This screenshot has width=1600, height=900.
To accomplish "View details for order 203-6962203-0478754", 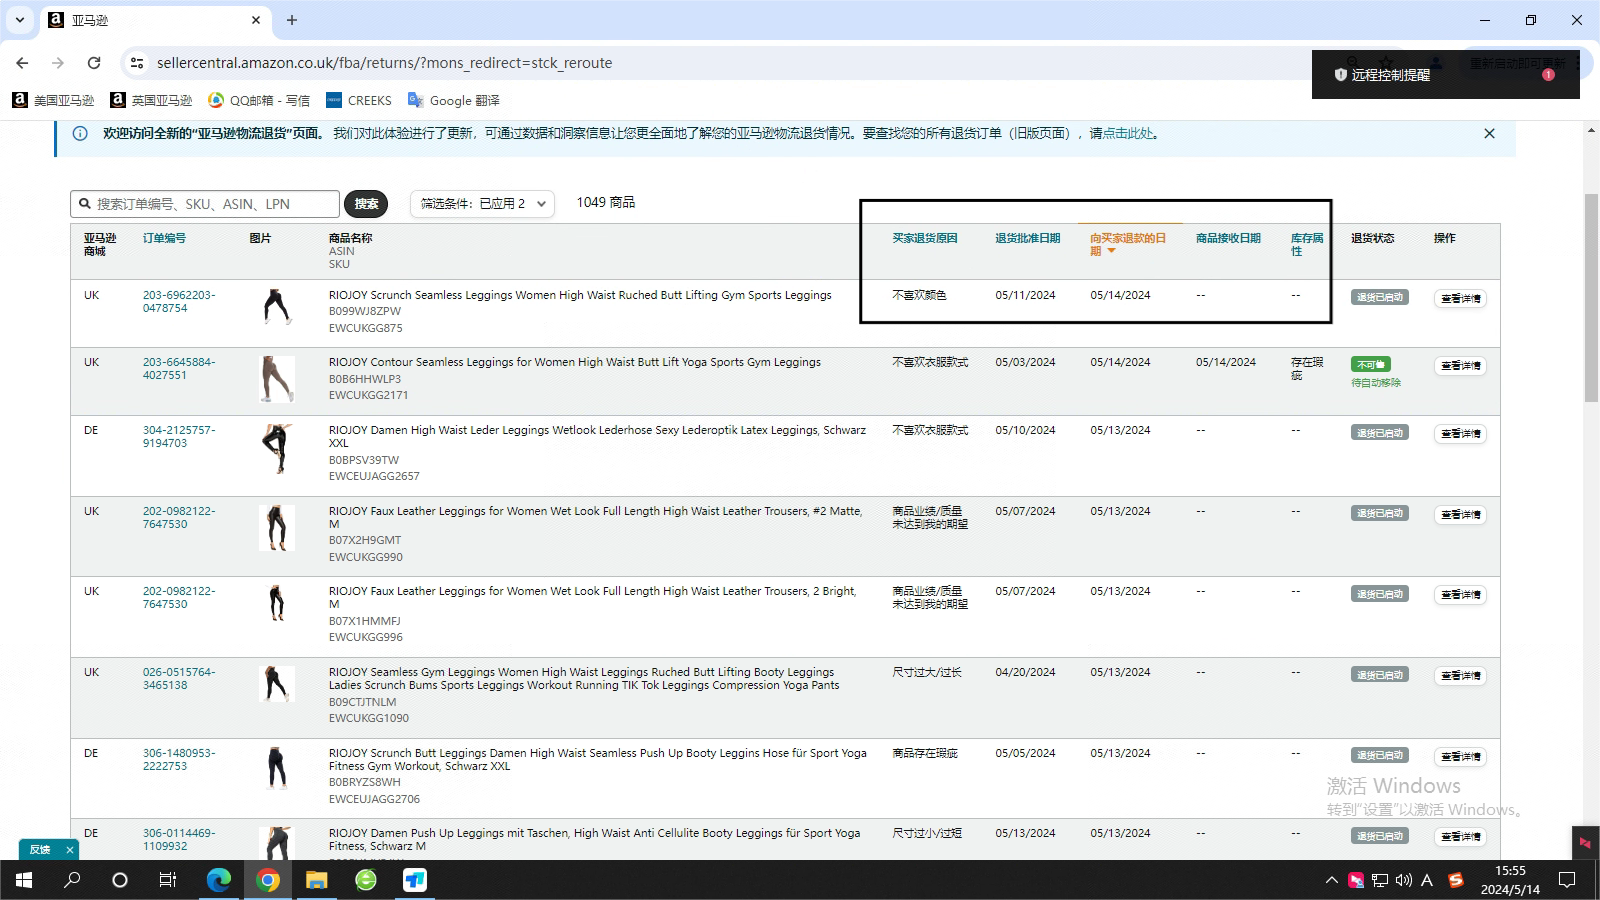I will [x=1460, y=298].
